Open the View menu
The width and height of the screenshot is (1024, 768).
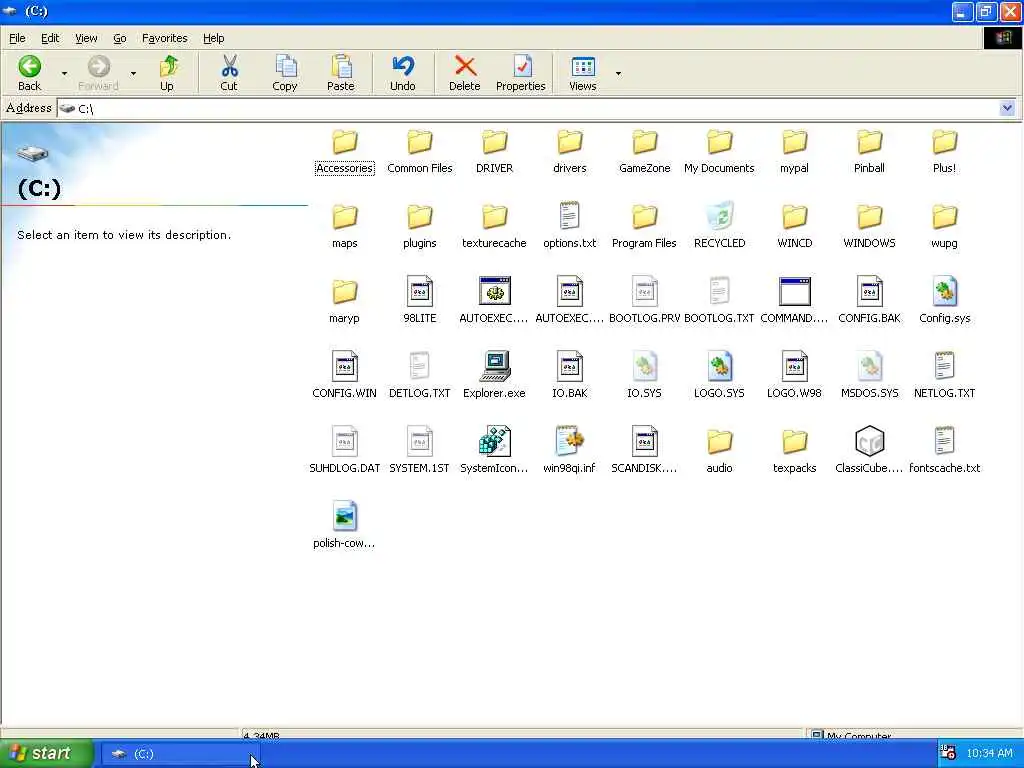86,39
